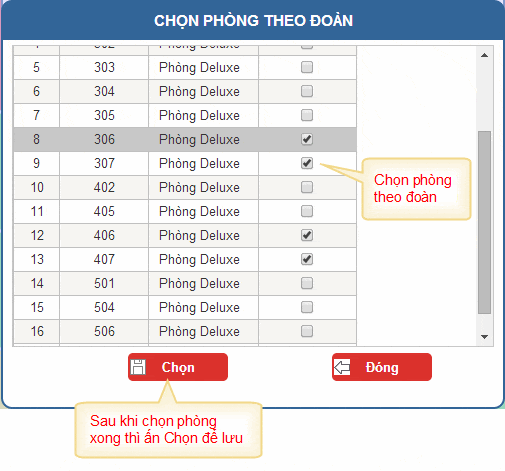Tick the checkbox for room 304
This screenshot has width=505, height=471.
point(307,91)
